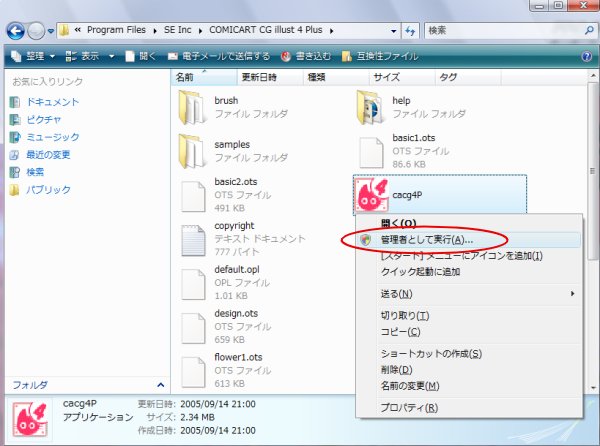Click the 開く toolbar button

click(141, 57)
